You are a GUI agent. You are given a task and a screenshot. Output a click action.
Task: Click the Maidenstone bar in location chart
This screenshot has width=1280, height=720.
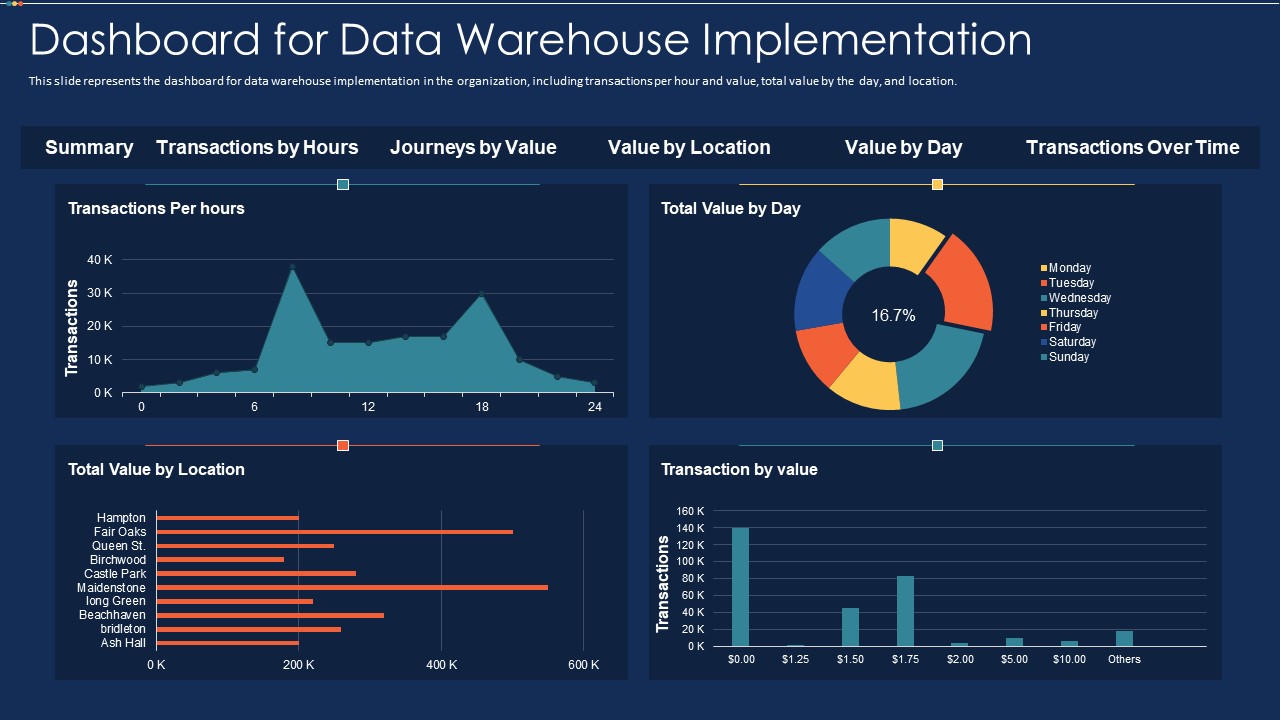[352, 587]
